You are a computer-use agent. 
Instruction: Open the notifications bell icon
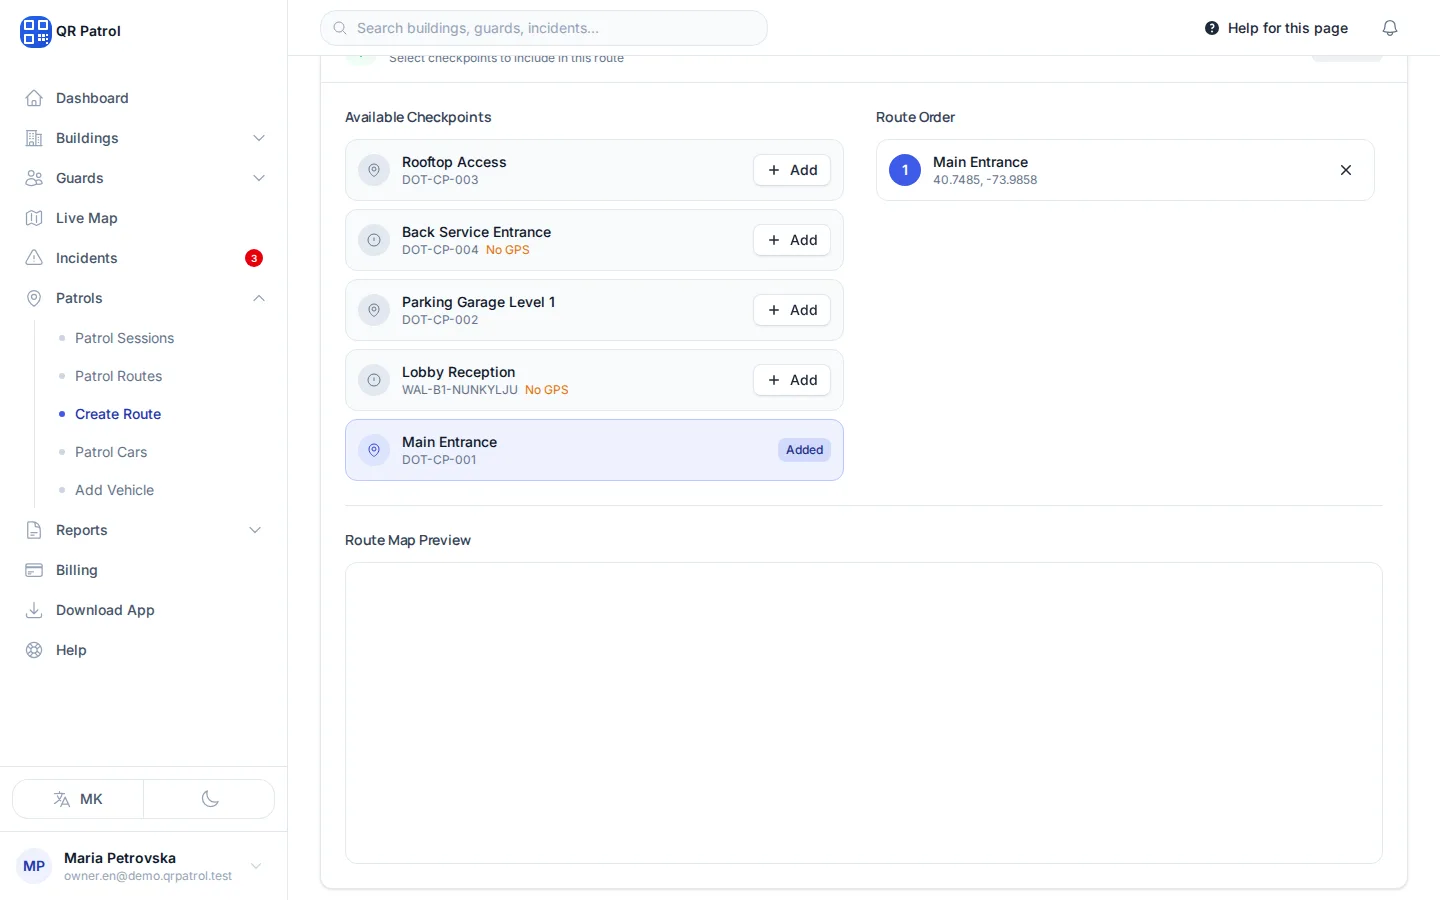click(x=1389, y=28)
